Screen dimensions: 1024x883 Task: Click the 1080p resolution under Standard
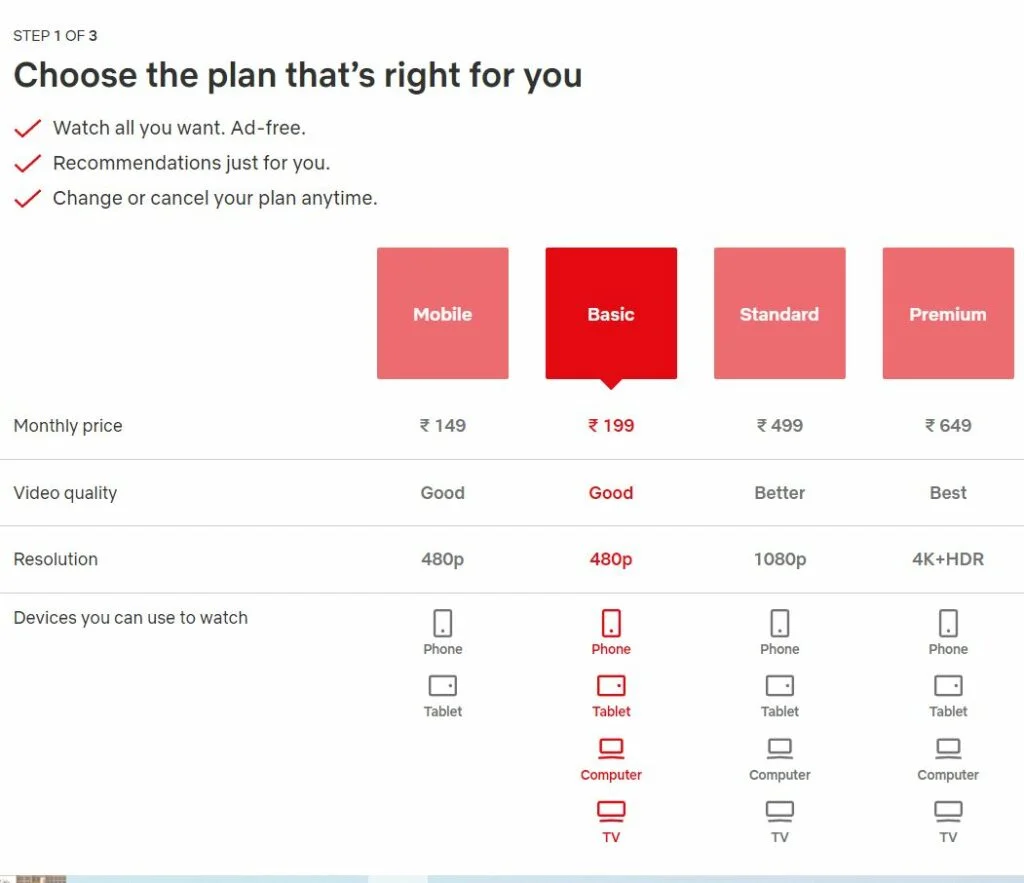click(x=780, y=559)
